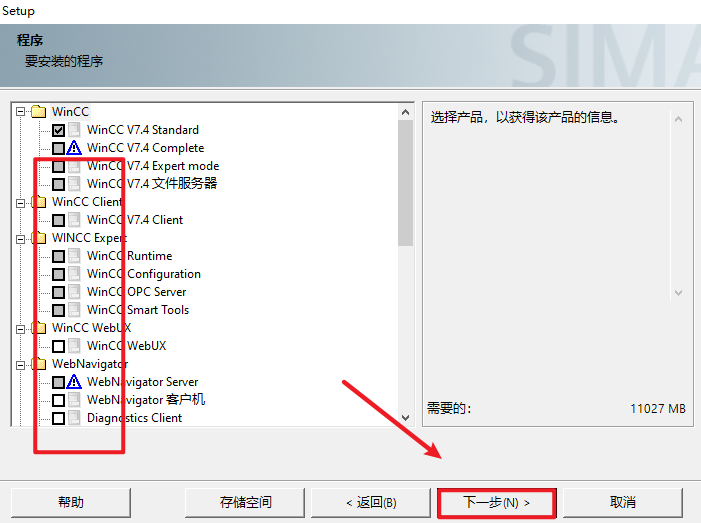Click the document icon beside Diagnostics Client
This screenshot has height=523, width=701.
pyautogui.click(x=75, y=418)
